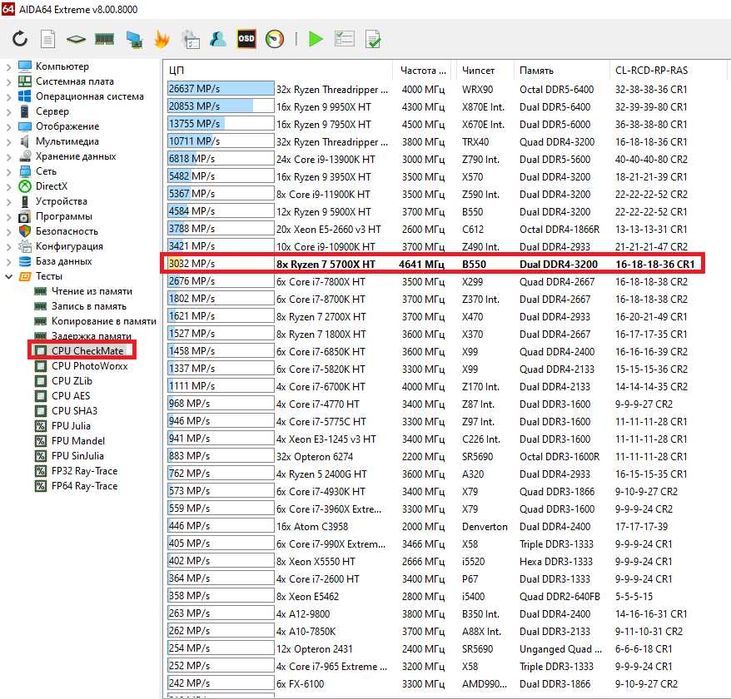Select the Копирование в памяти test
Viewport: 731px width, 699px height.
103,321
